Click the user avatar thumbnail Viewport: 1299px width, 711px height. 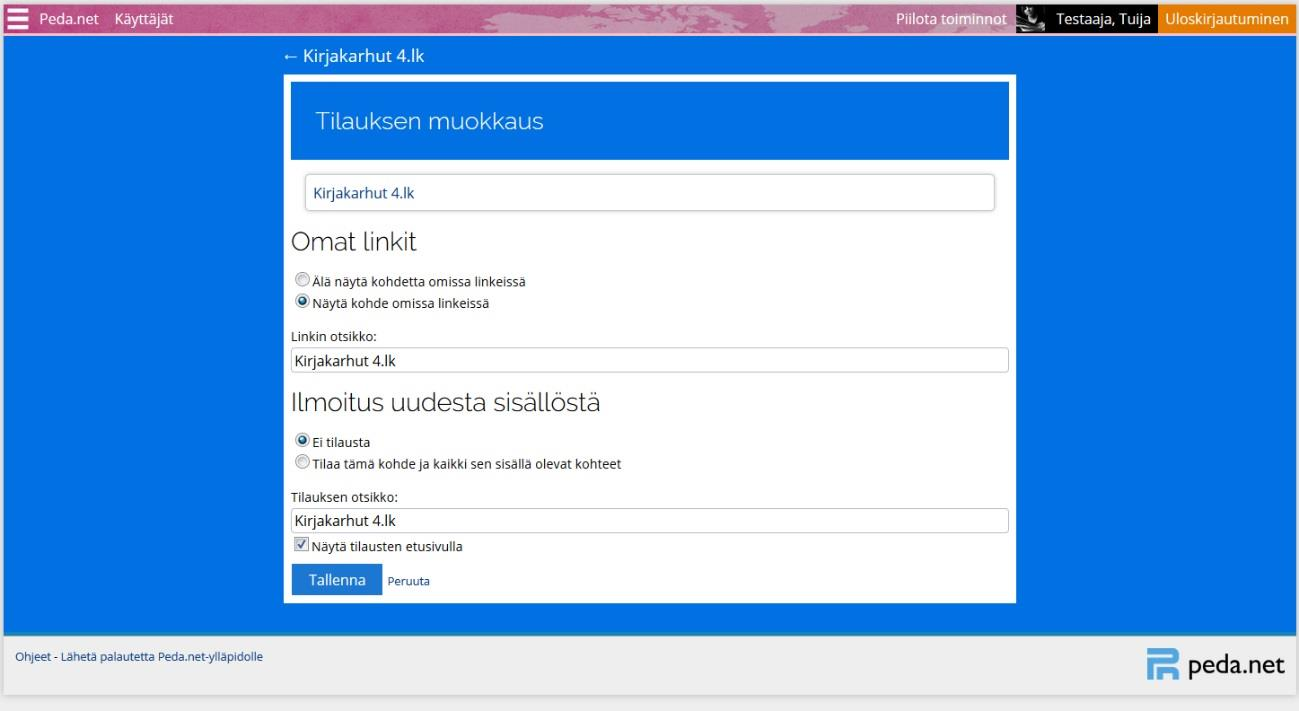(x=1031, y=20)
